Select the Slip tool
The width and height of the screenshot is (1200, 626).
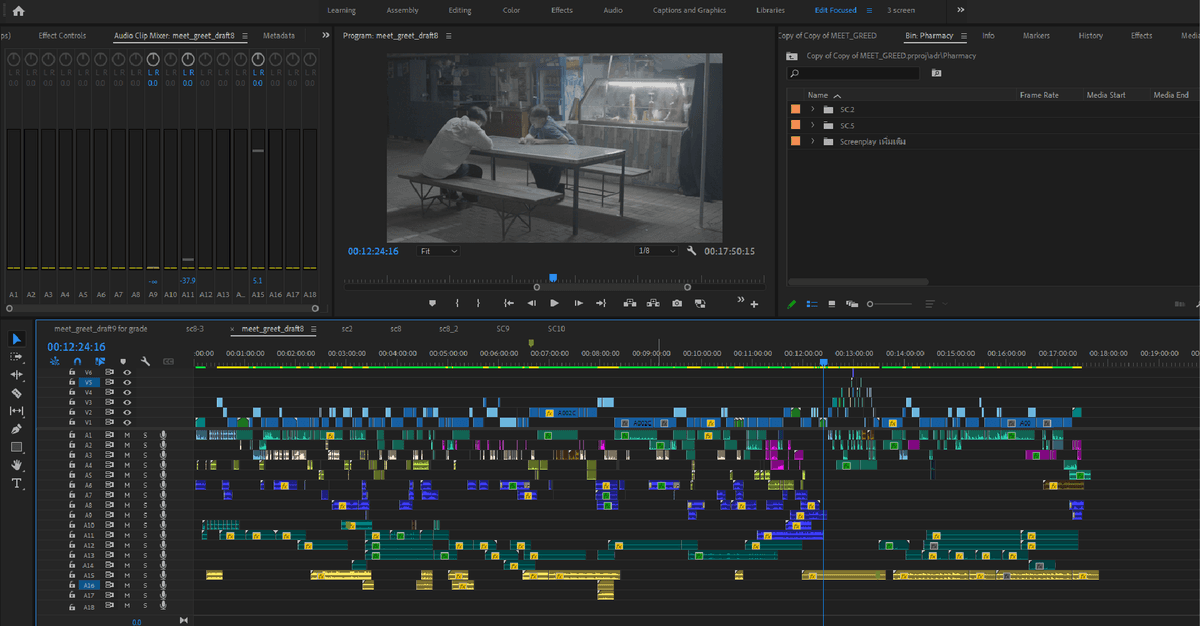tap(17, 411)
